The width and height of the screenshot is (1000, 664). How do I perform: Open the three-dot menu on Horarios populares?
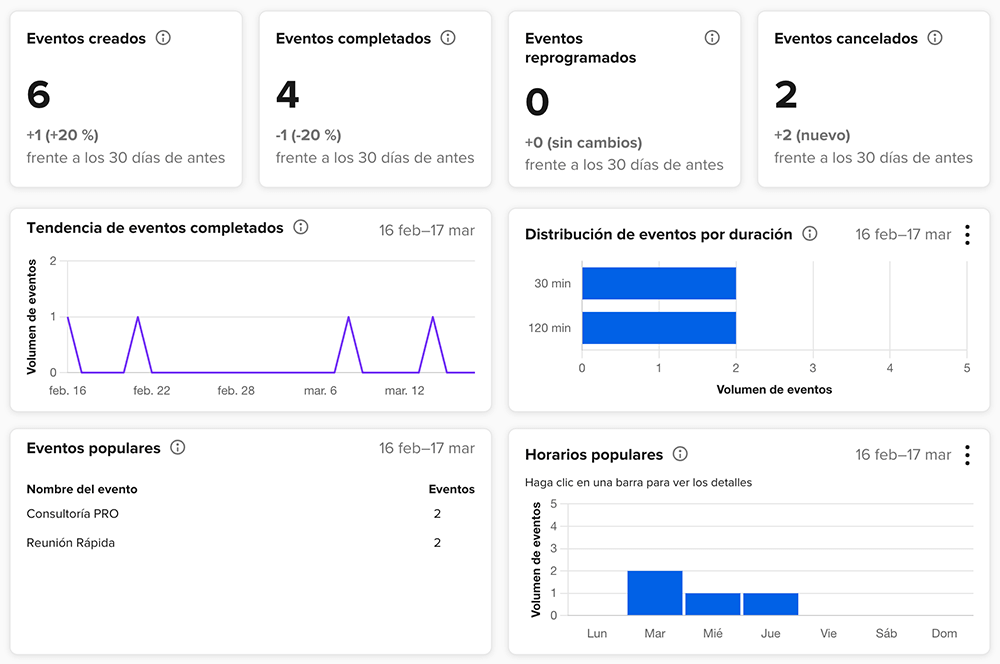(967, 455)
